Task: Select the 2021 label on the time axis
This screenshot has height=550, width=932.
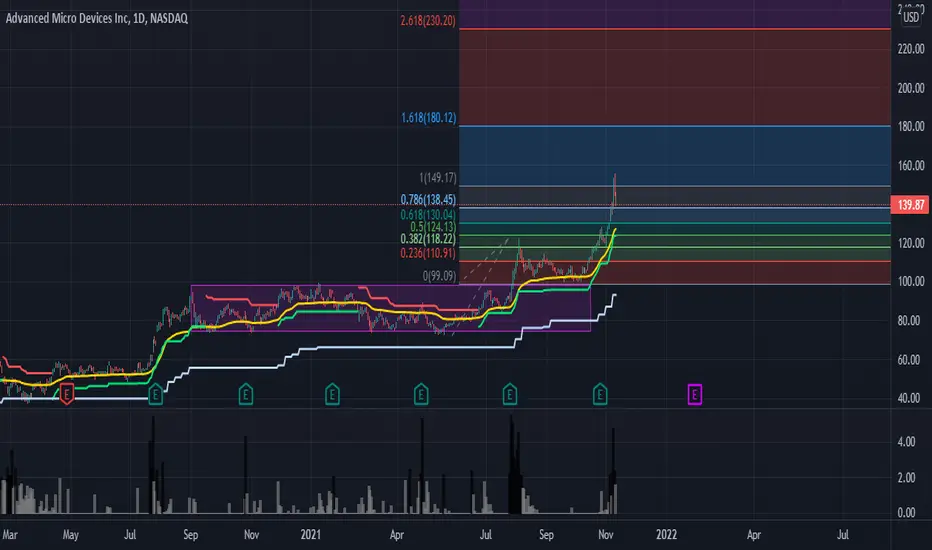Action: coord(310,535)
